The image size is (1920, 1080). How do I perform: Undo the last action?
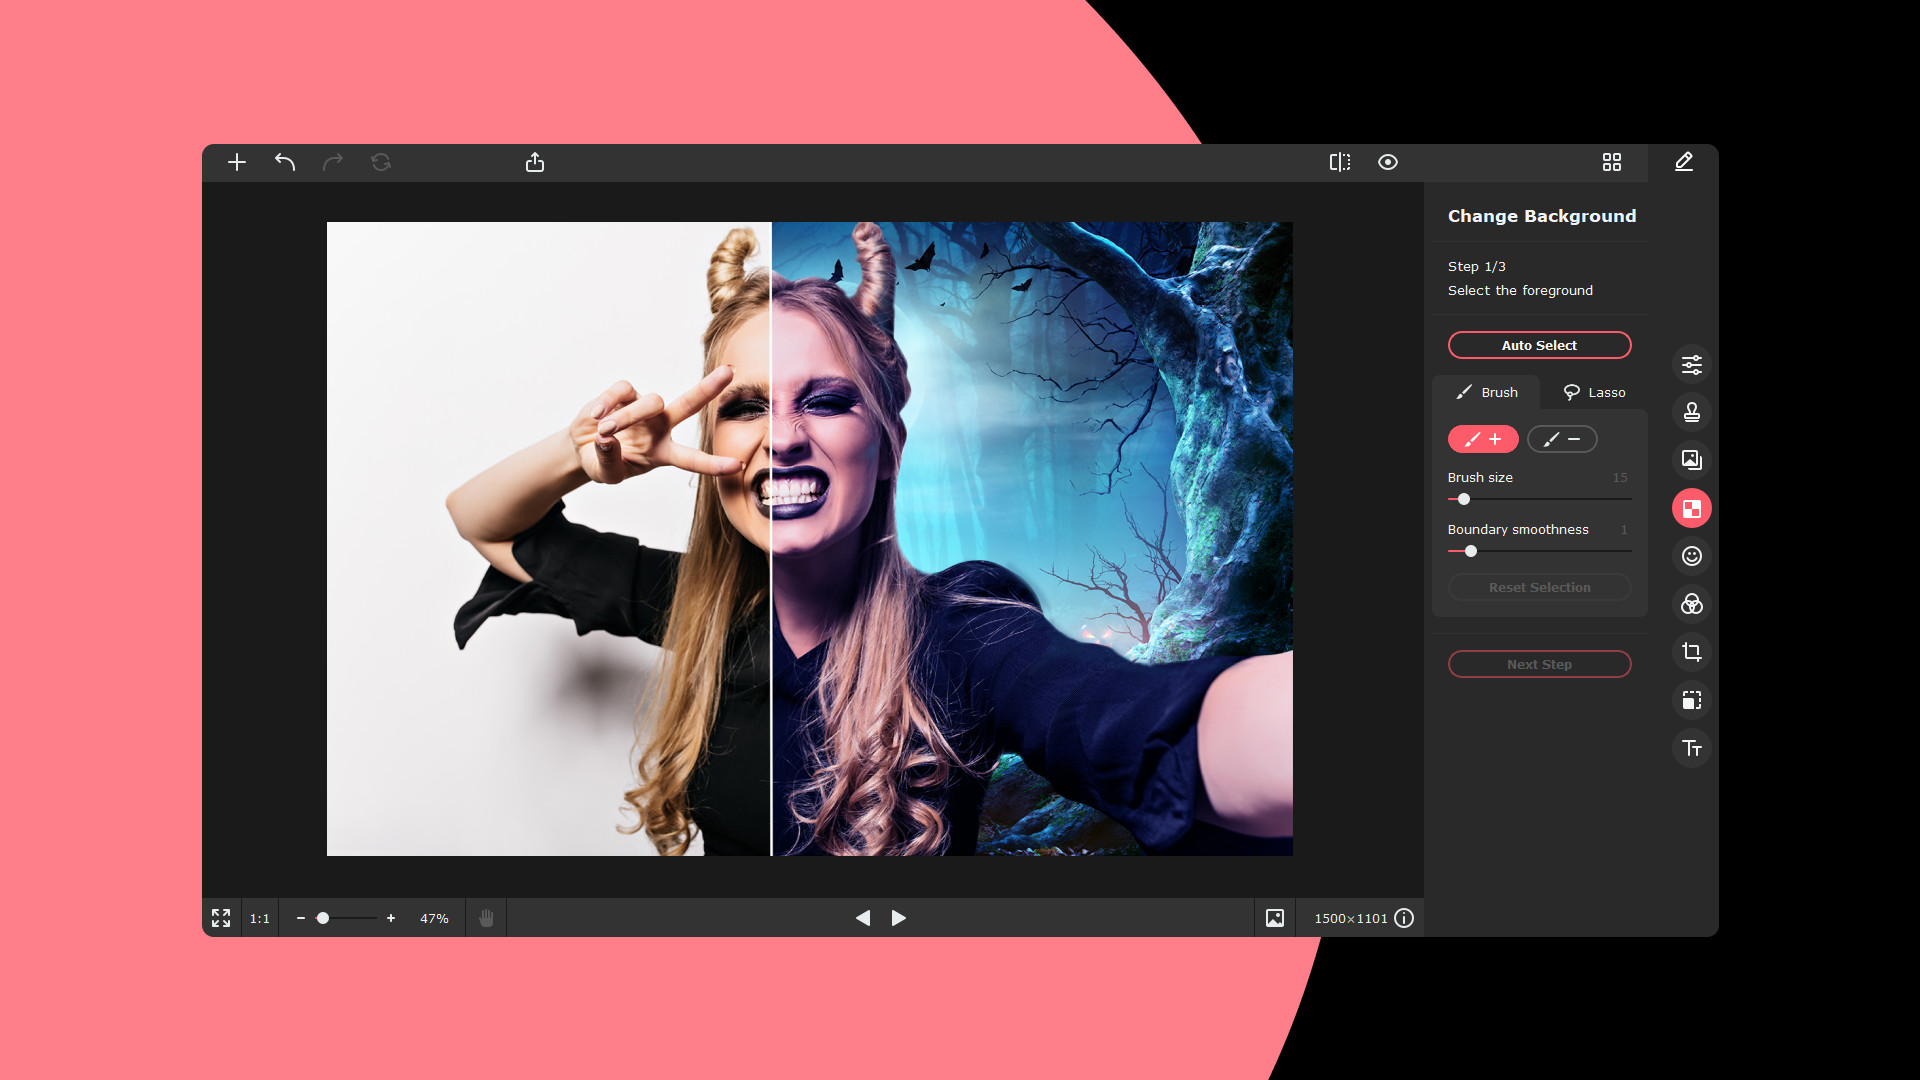pos(284,162)
